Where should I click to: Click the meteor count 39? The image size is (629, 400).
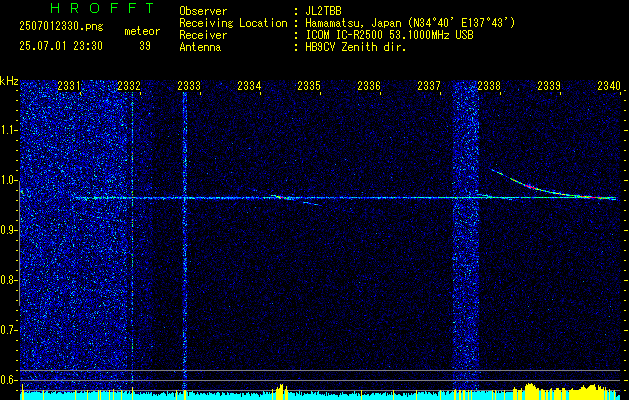145,46
